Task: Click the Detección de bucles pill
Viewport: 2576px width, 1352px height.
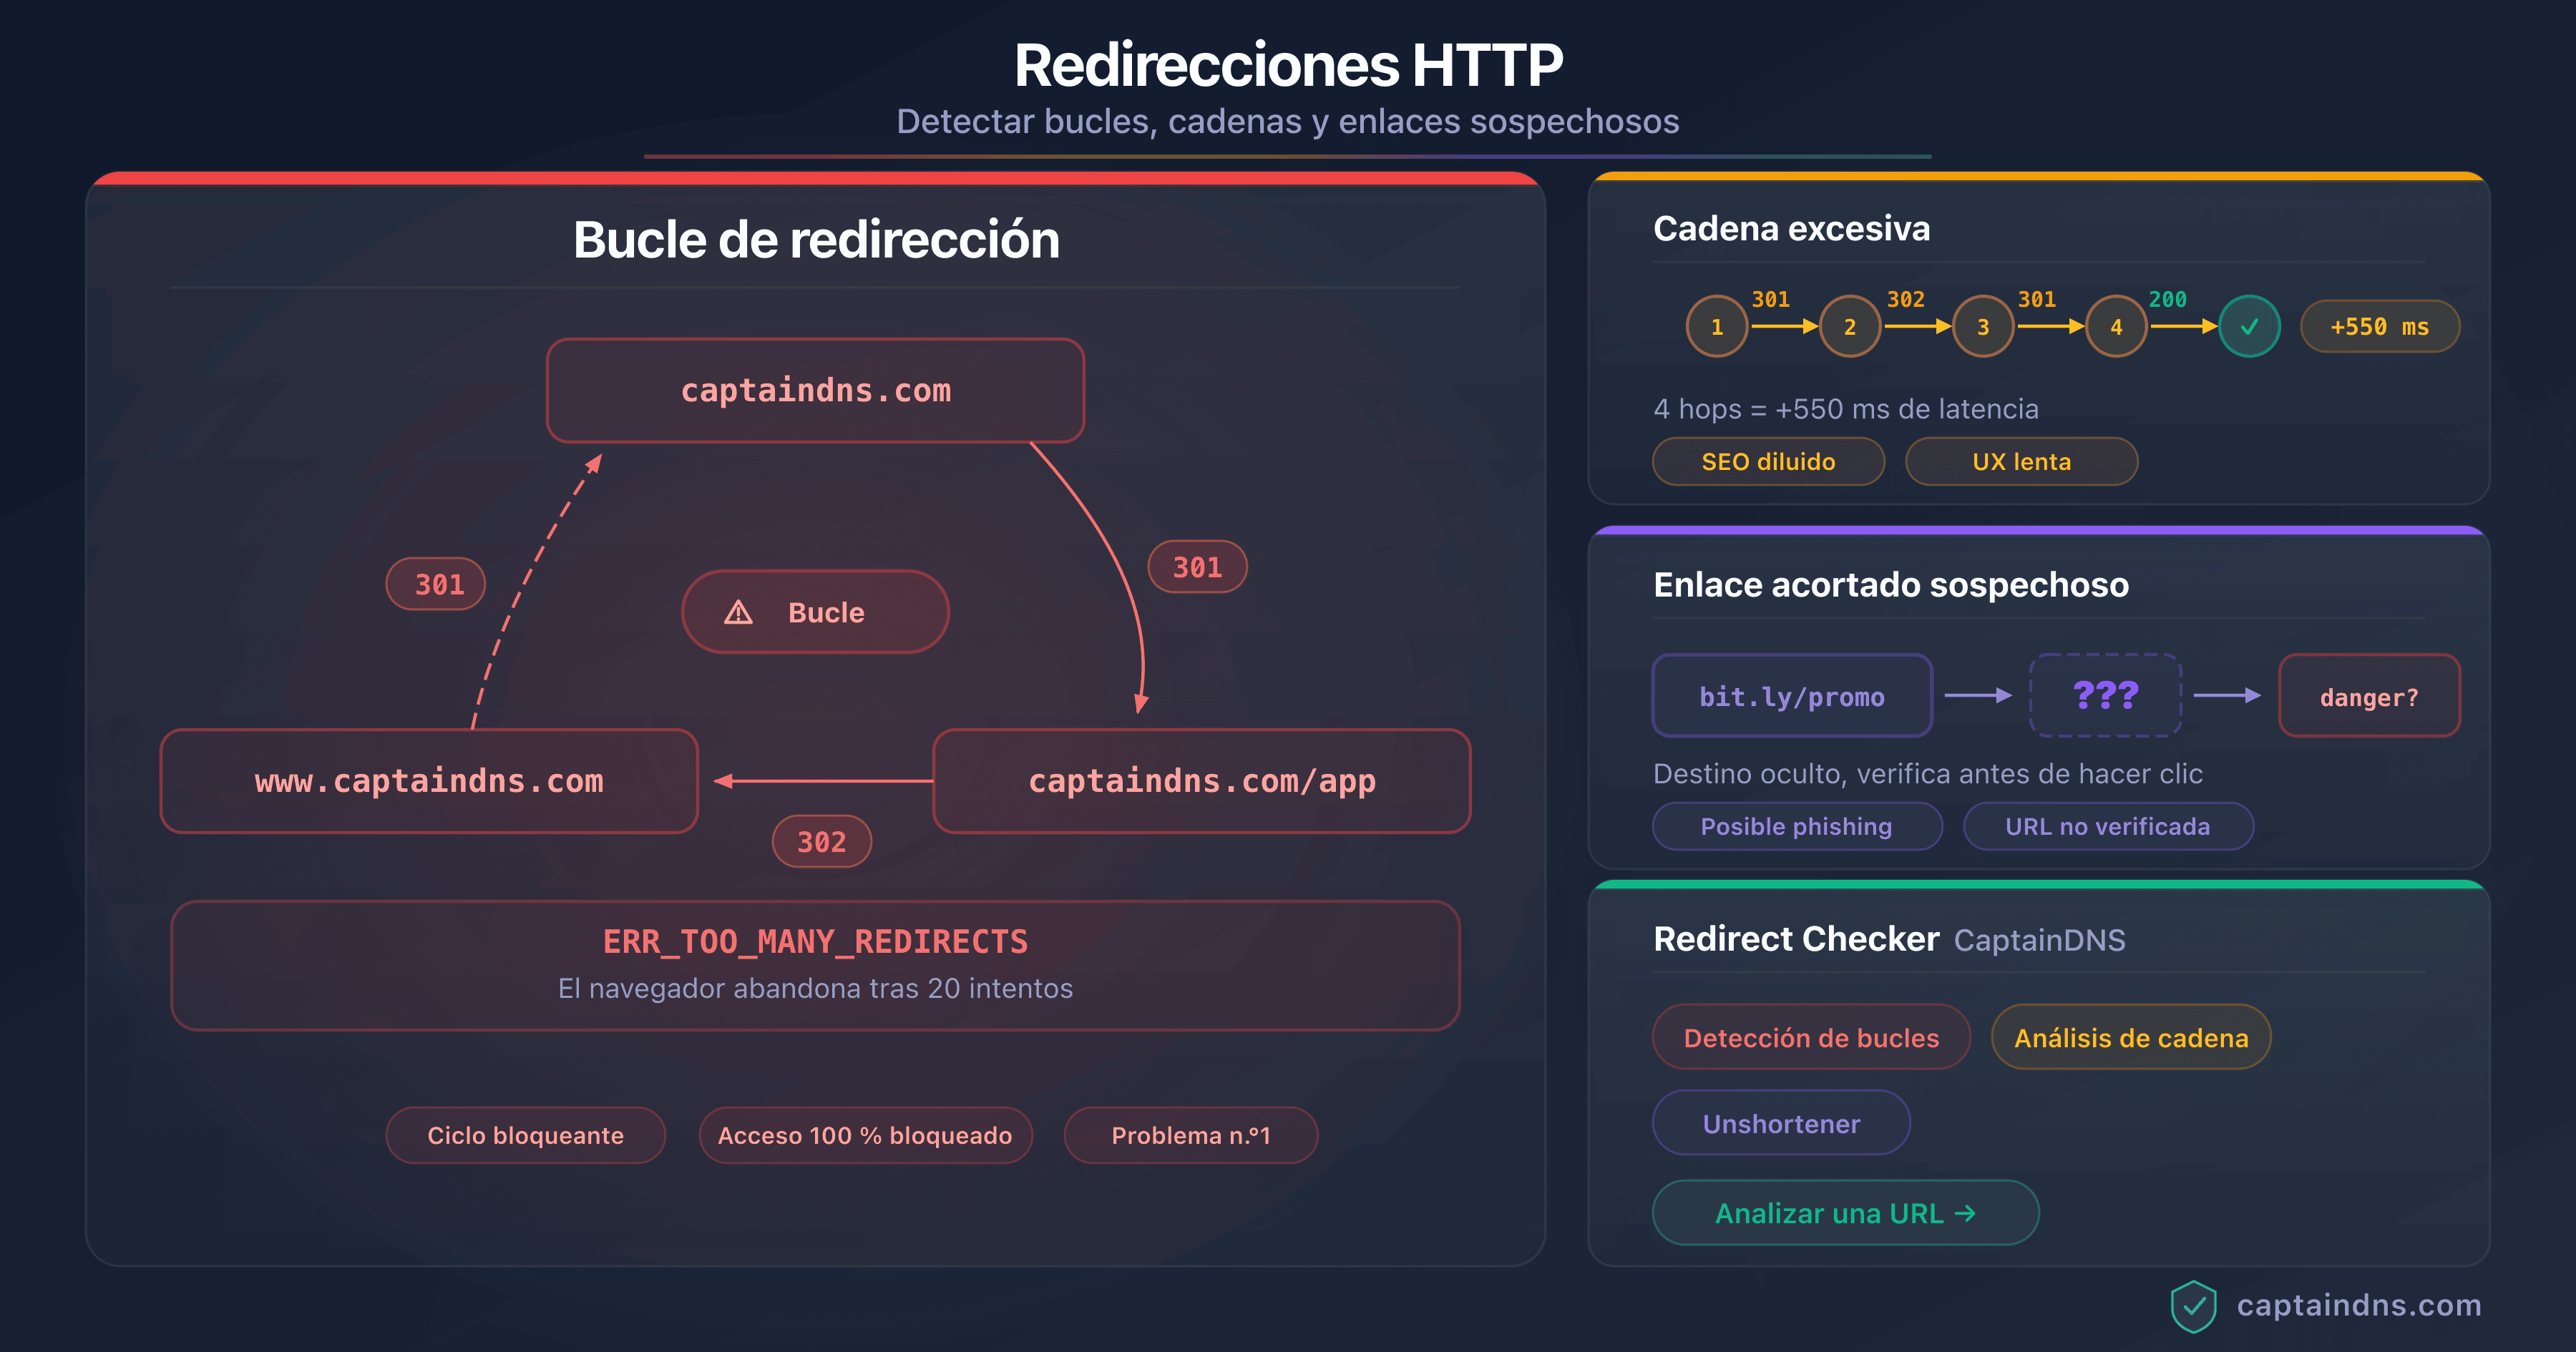Action: (x=1811, y=1037)
